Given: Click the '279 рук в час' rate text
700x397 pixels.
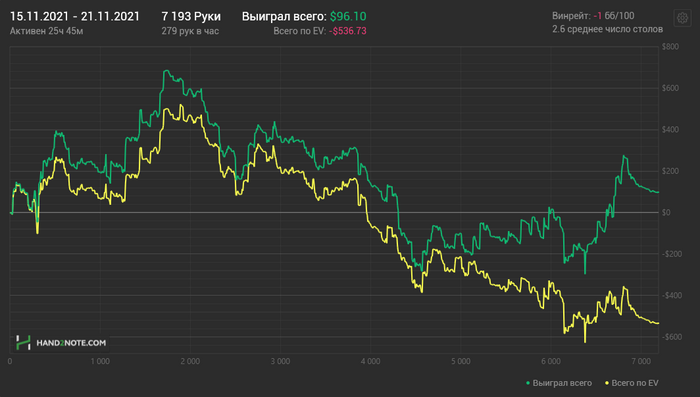Looking at the screenshot, I should tap(190, 31).
